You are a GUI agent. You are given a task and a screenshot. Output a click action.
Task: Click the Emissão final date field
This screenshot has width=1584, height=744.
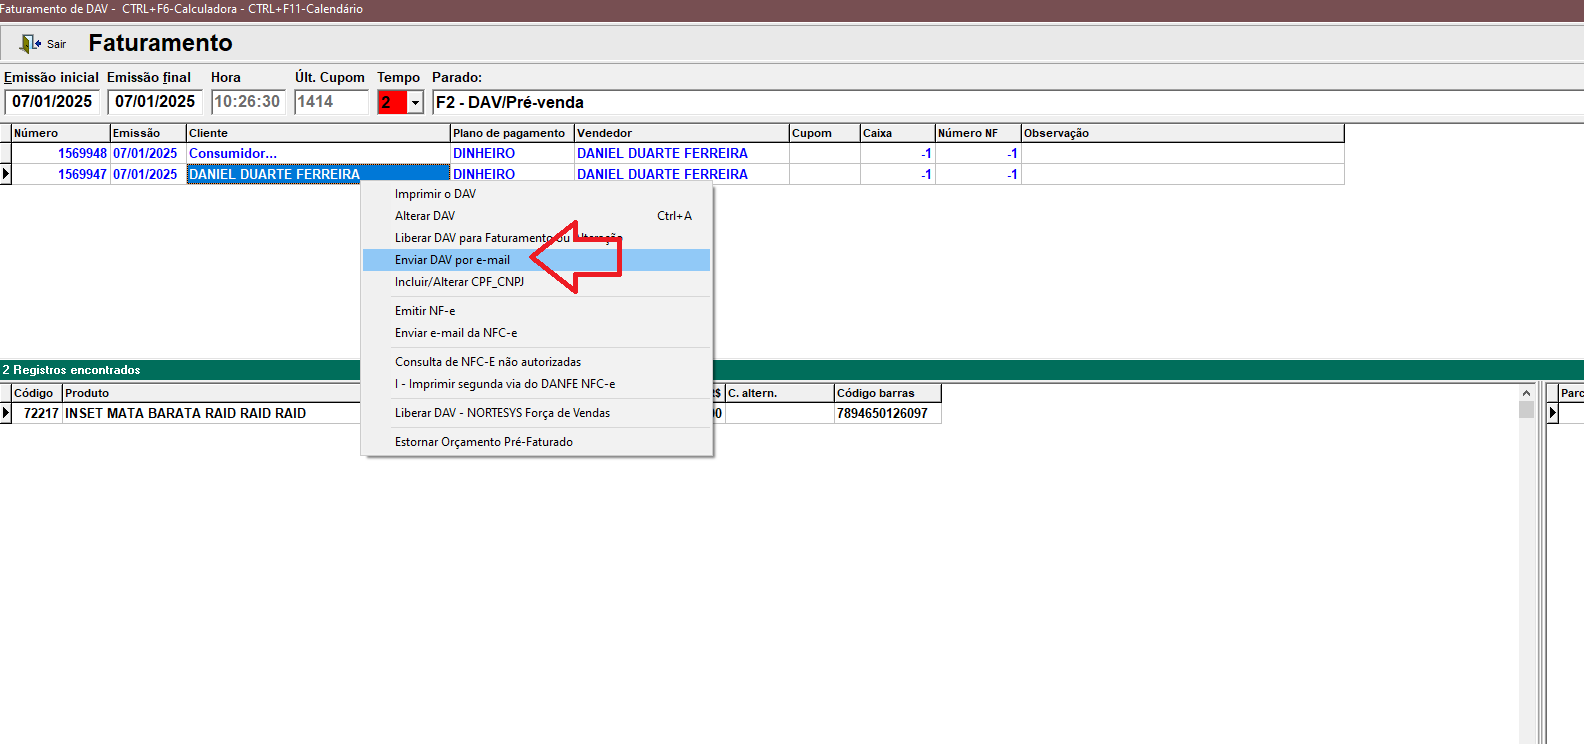(155, 102)
